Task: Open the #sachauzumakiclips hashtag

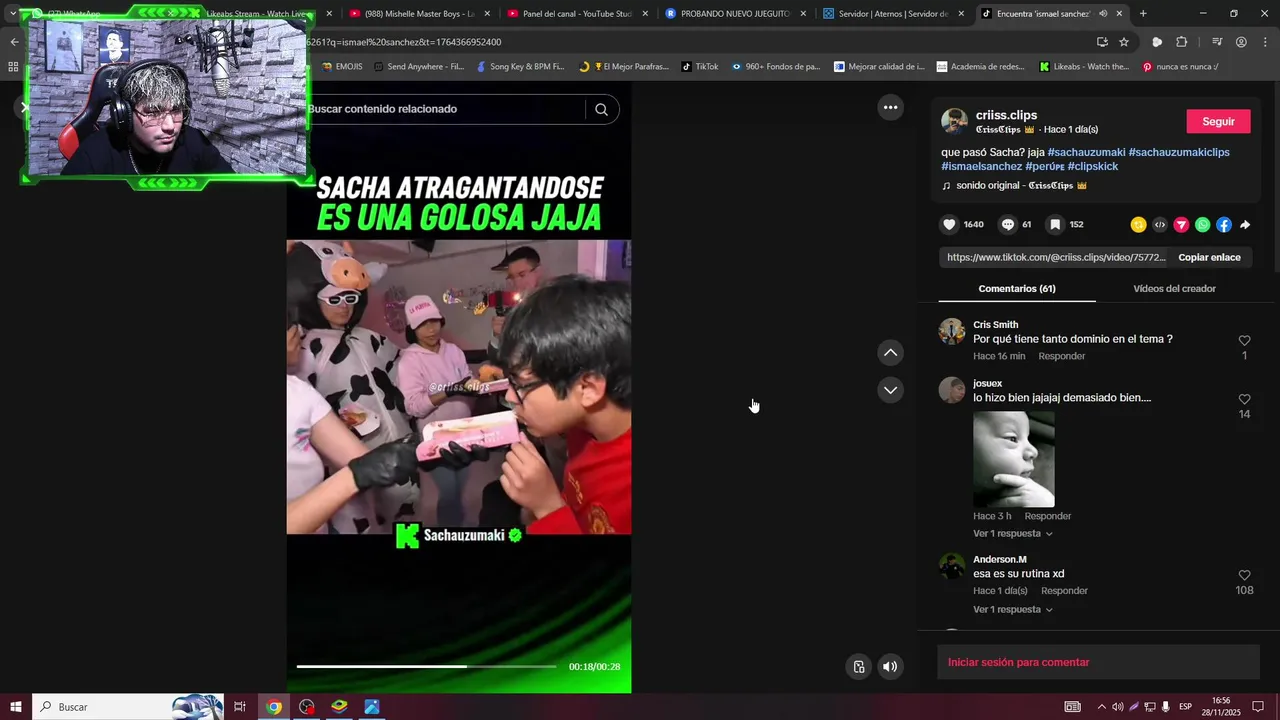Action: 1179,152
